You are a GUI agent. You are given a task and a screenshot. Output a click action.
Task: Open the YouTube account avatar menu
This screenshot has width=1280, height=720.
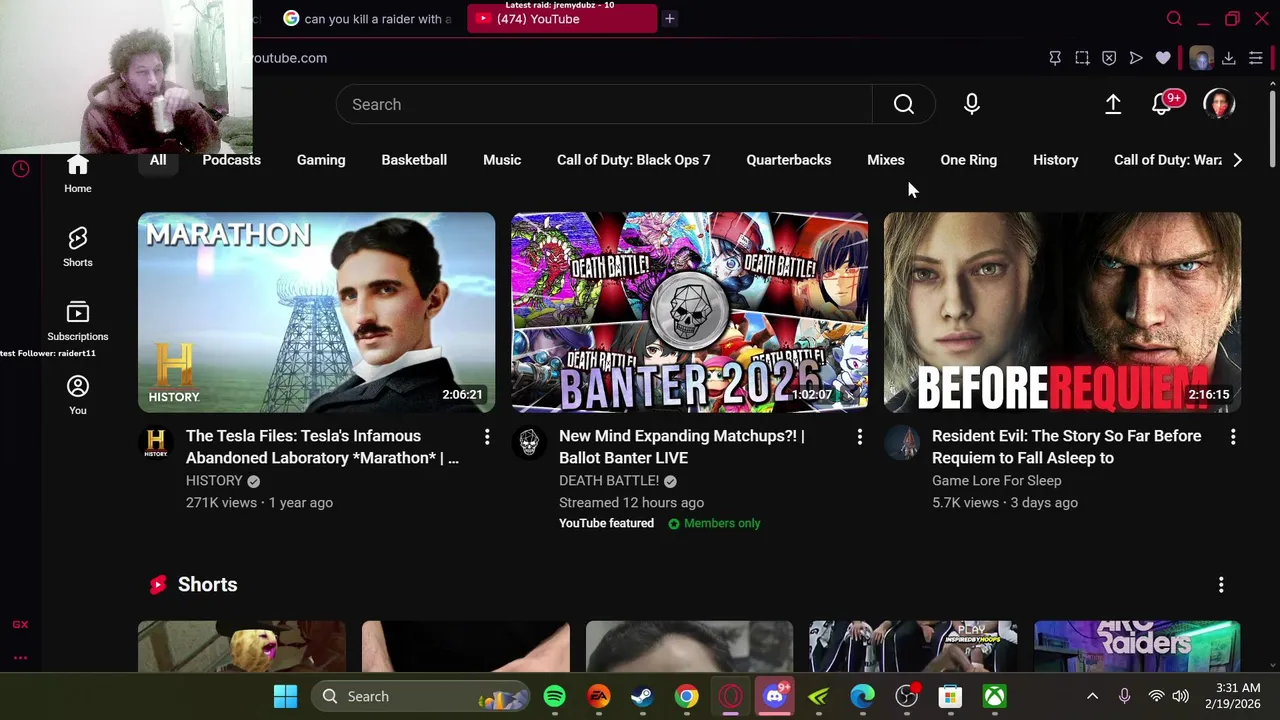[x=1219, y=104]
